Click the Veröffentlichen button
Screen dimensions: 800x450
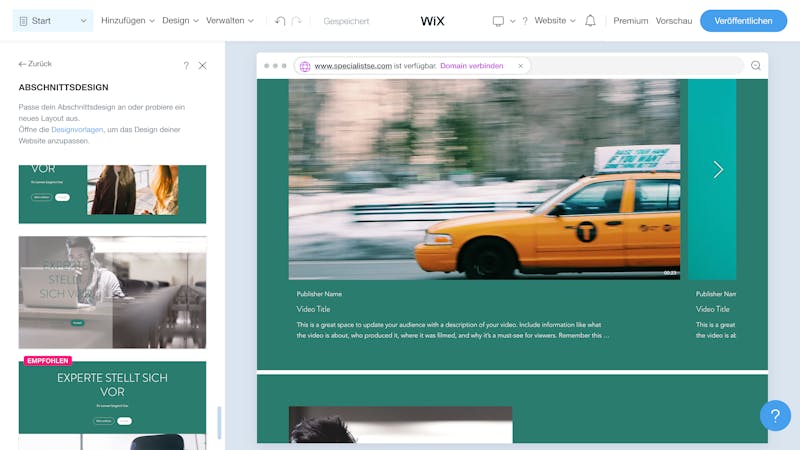coord(743,21)
